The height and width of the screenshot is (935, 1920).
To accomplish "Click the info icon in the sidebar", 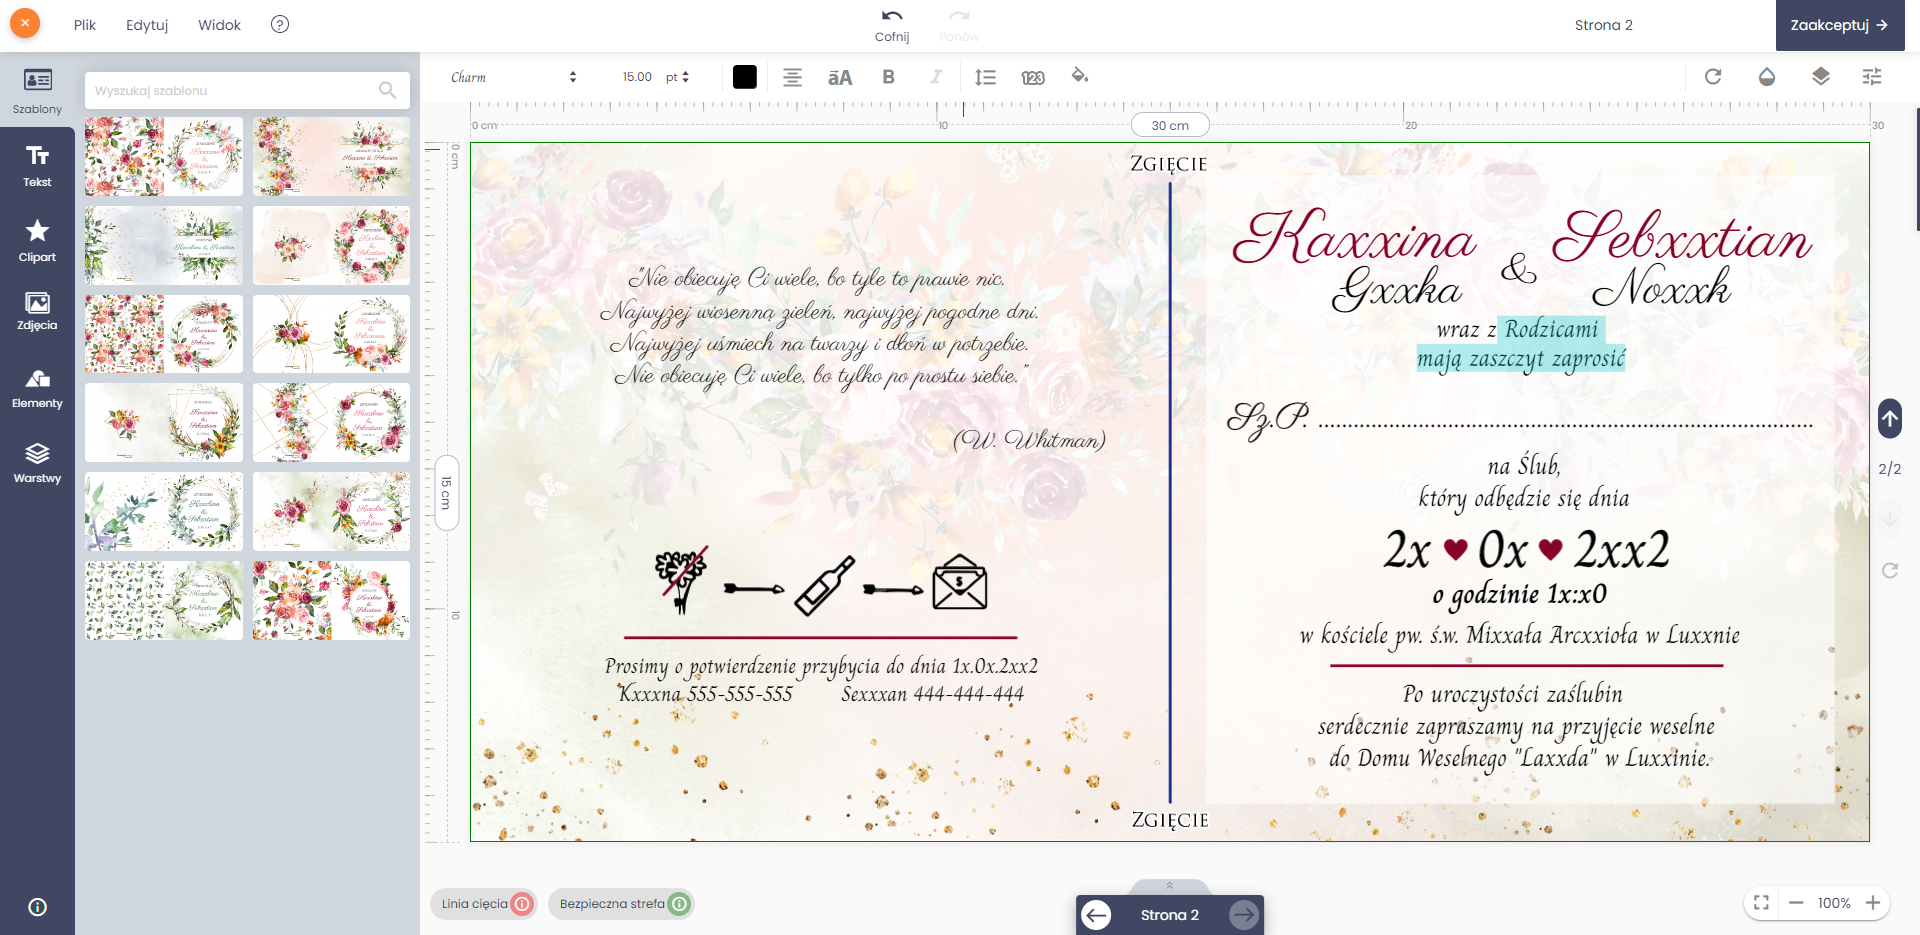I will [37, 907].
